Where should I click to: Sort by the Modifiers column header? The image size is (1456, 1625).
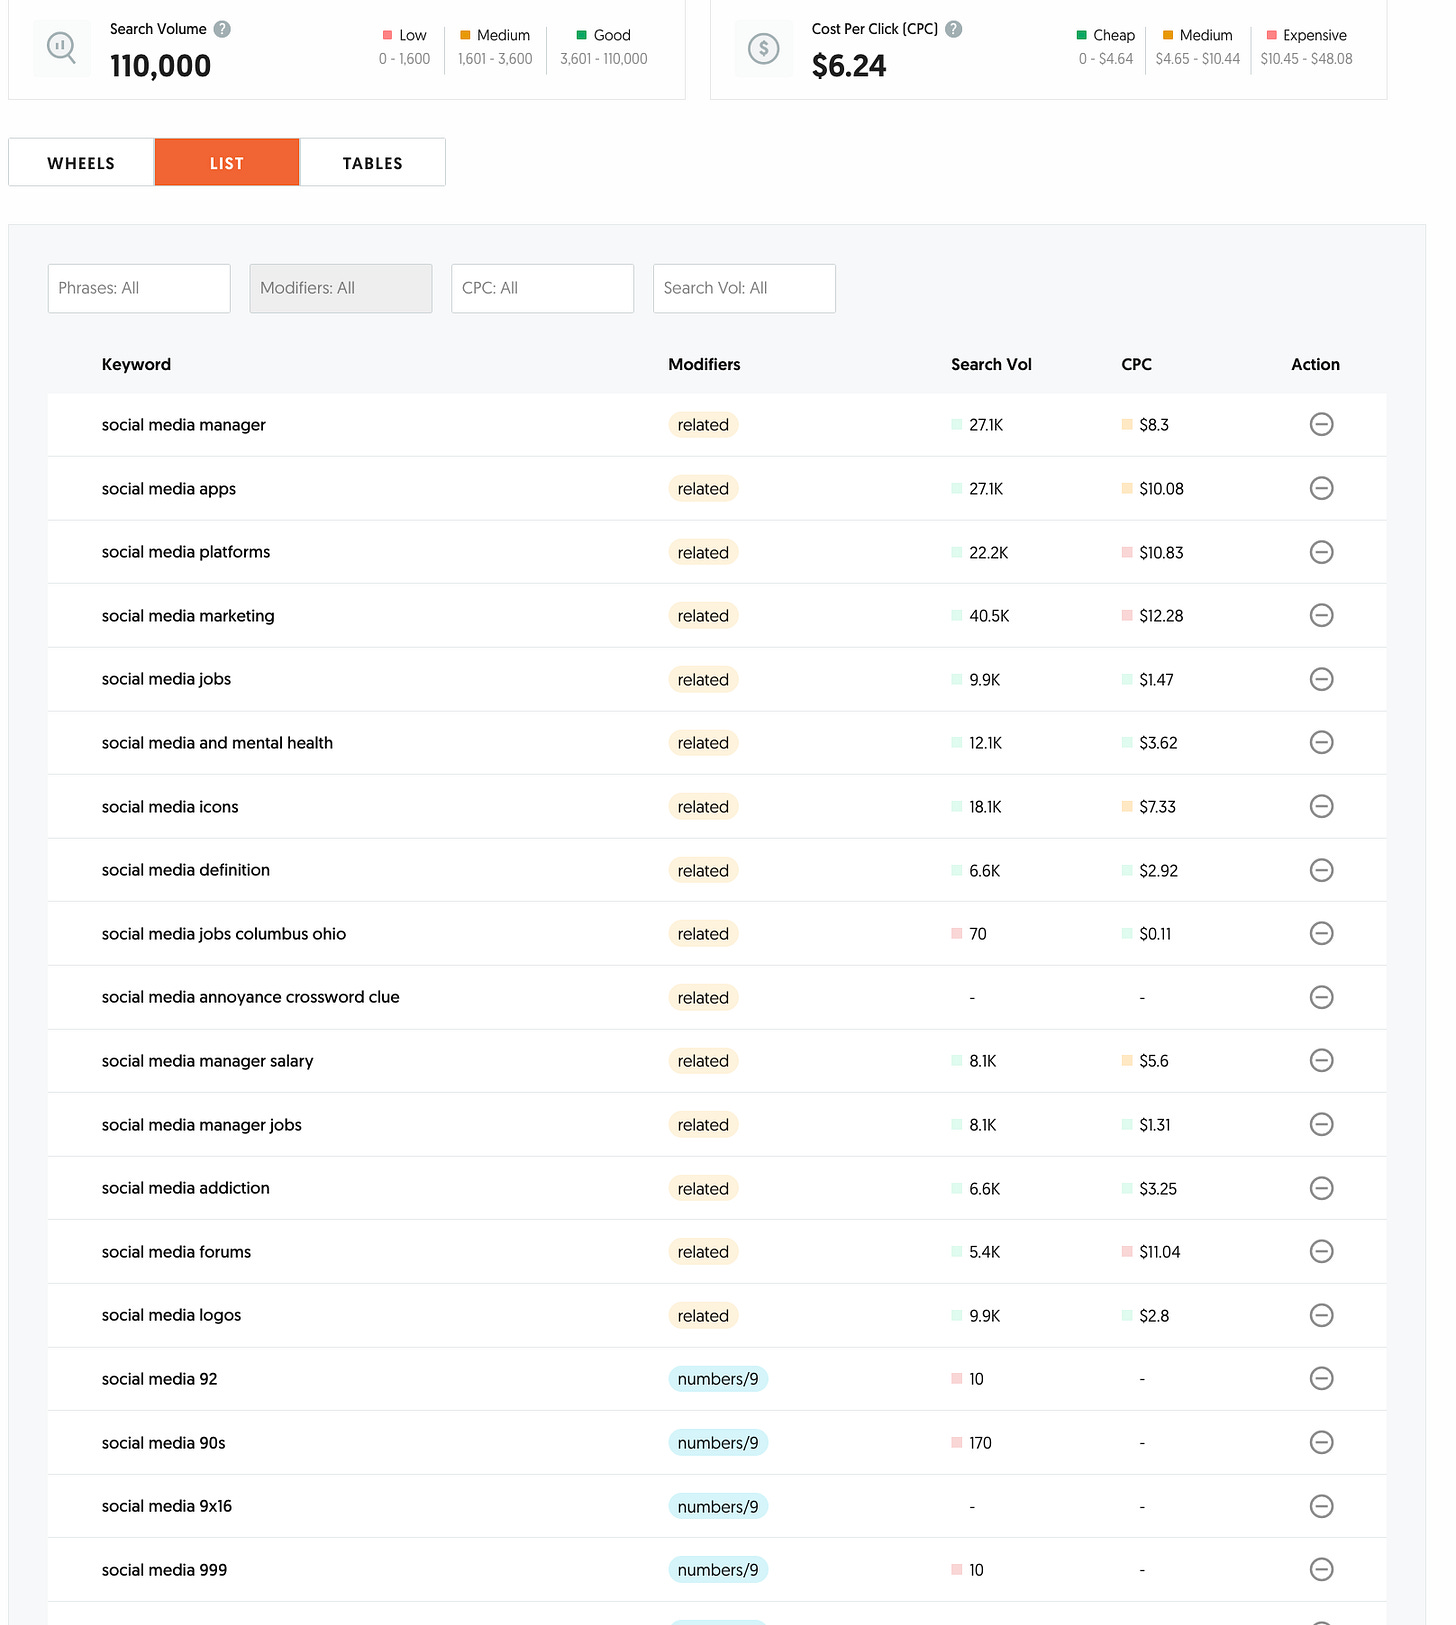click(704, 364)
